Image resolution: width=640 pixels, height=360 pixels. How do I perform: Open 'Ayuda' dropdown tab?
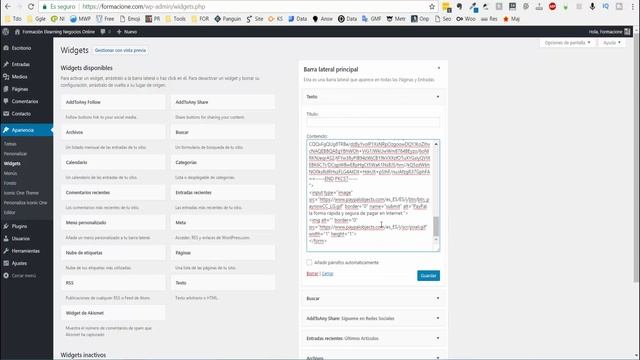click(x=612, y=42)
